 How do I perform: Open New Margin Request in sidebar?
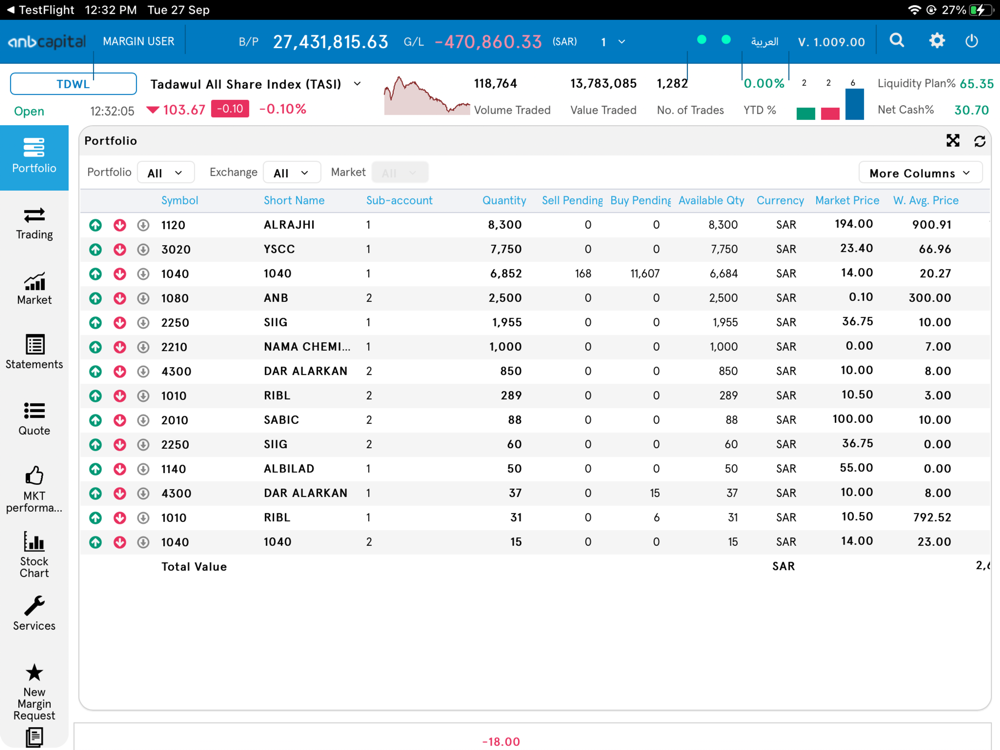pos(34,693)
